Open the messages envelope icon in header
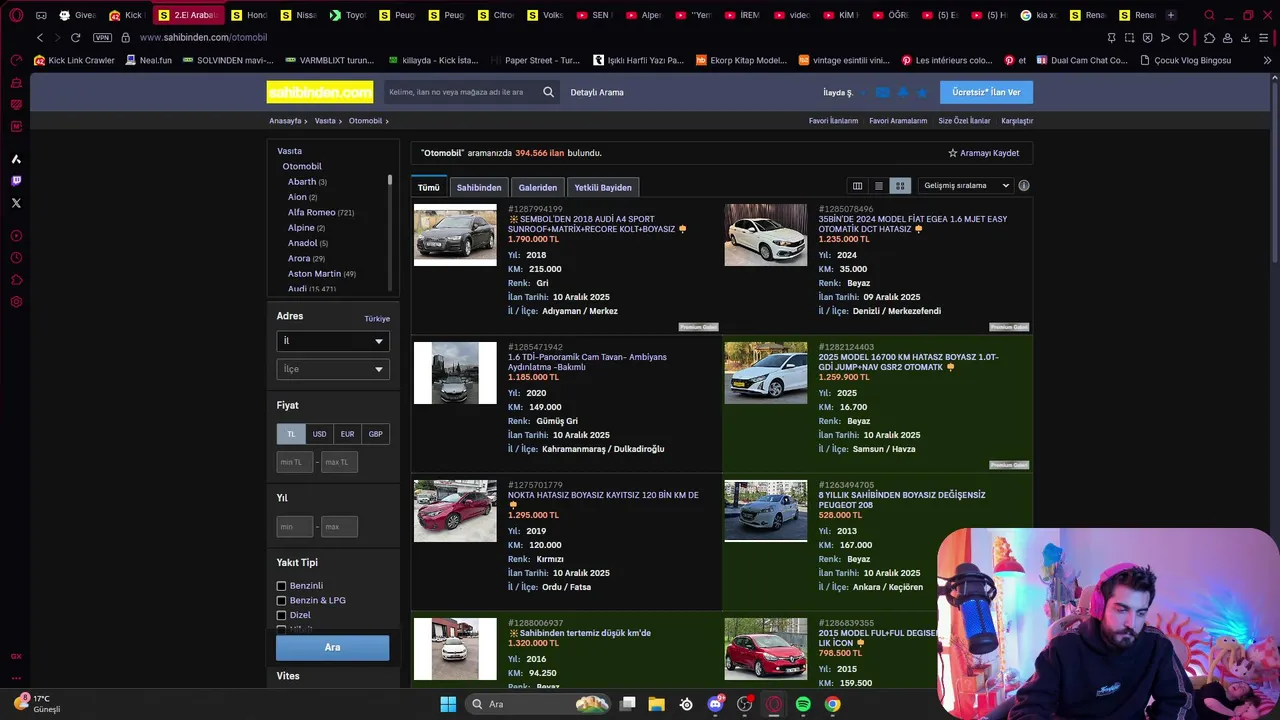1280x720 pixels. (x=882, y=92)
